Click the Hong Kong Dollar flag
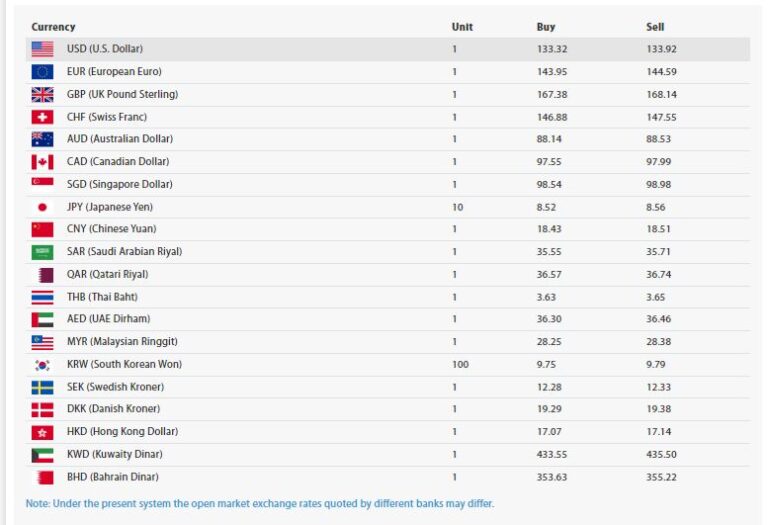Viewport: 768px width, 525px height. tap(42, 432)
